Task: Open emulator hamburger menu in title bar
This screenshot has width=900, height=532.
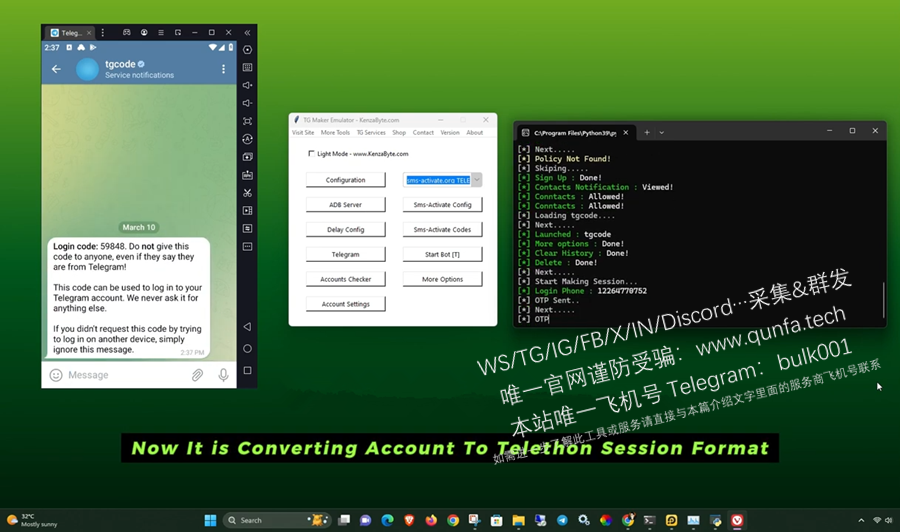Action: 161,33
